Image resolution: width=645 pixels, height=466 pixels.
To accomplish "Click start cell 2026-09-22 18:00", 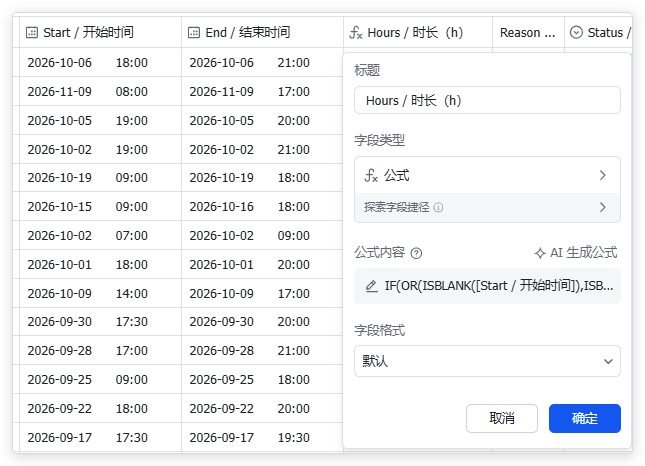I will pos(100,408).
